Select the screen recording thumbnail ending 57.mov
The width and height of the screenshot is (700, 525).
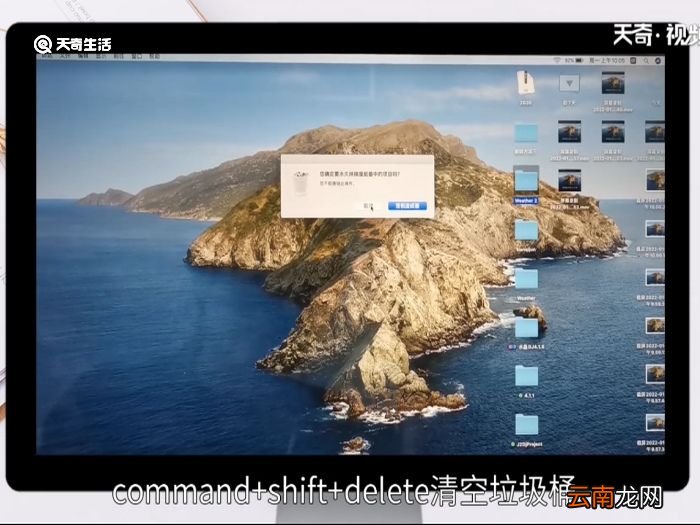(569, 132)
